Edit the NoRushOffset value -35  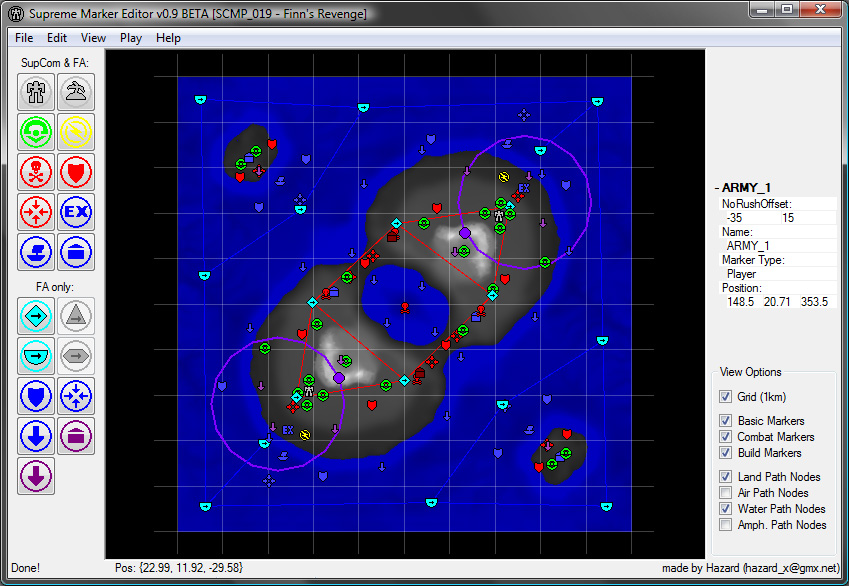coord(734,218)
